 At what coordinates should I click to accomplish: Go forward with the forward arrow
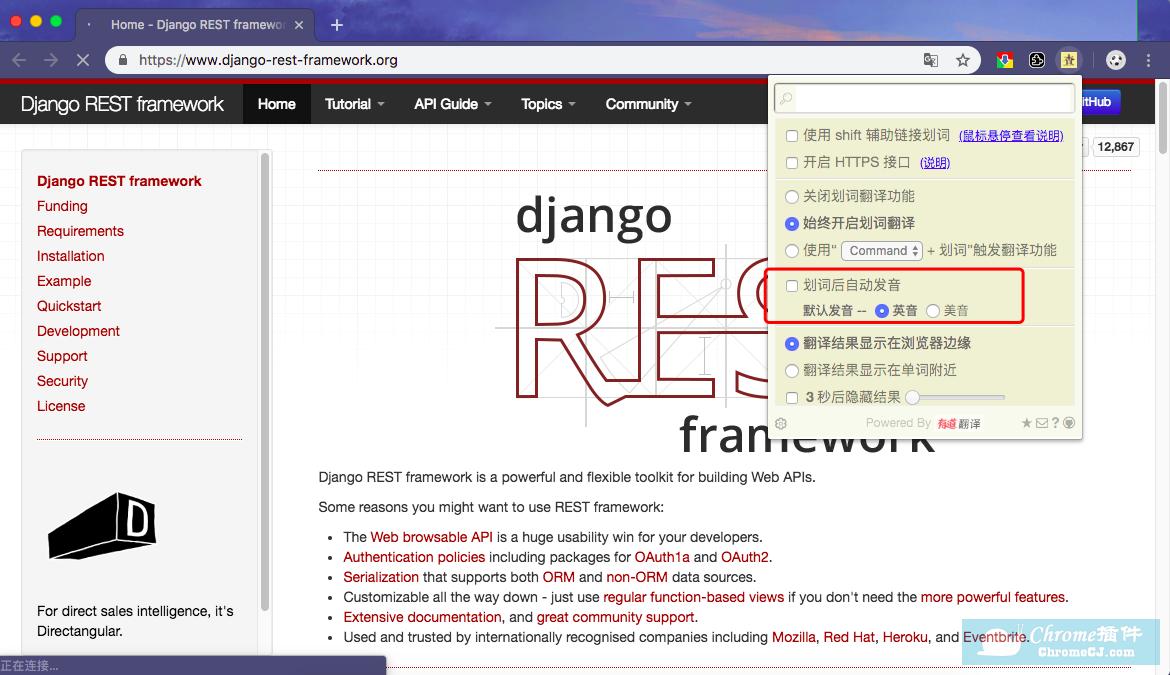point(51,60)
